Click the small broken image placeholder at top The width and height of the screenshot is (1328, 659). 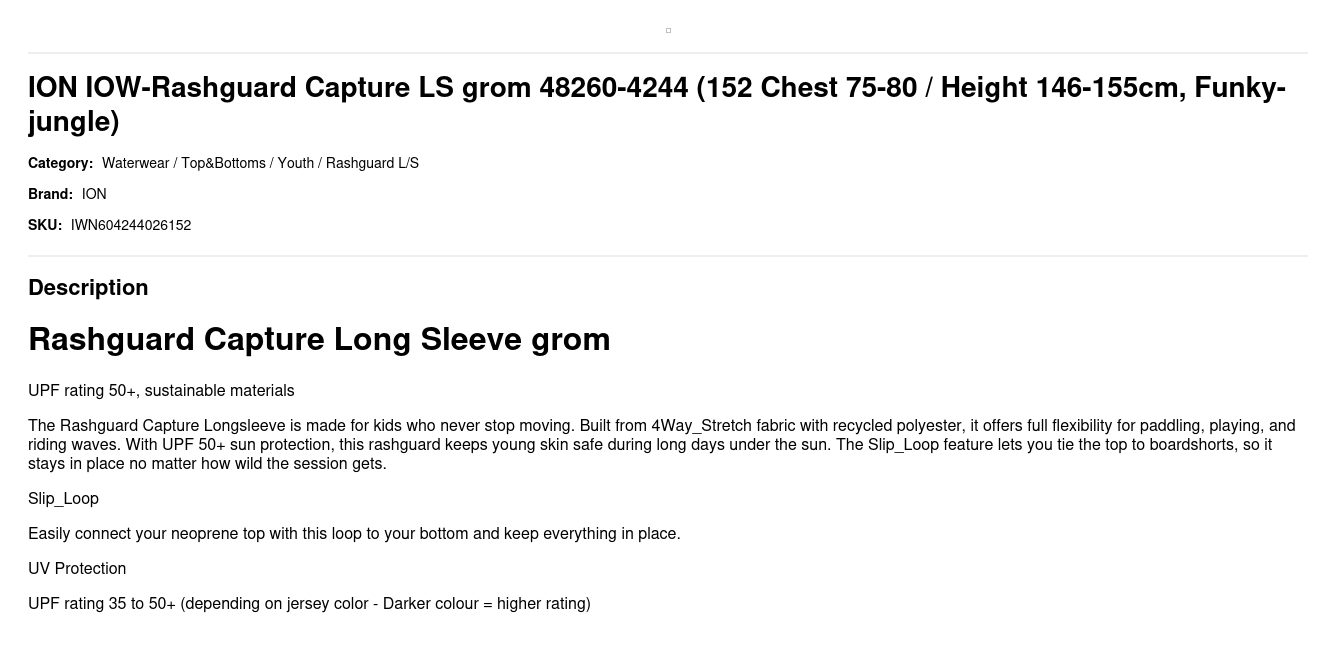668,30
